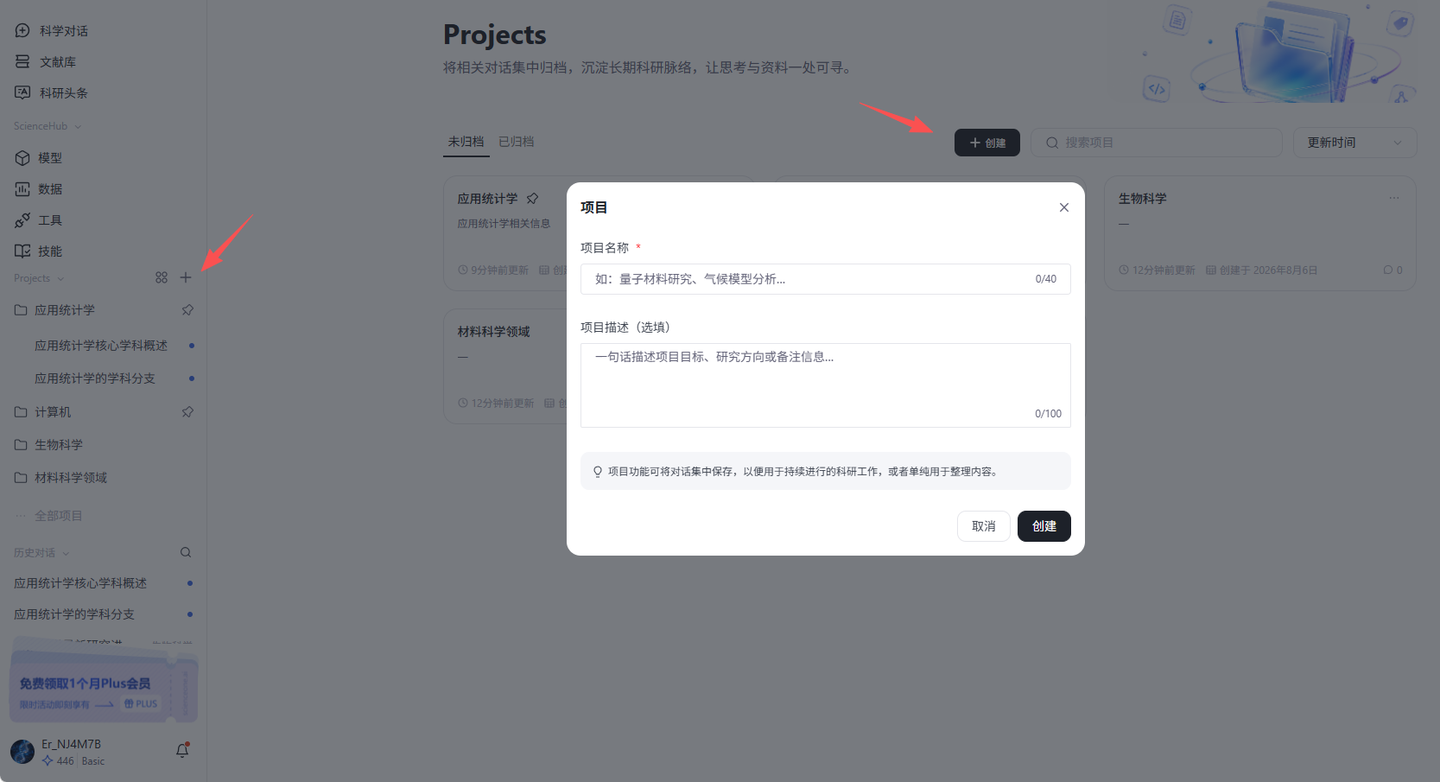Open 应用统计学核心学科概述 in the history list
The image size is (1440, 782).
(x=80, y=583)
